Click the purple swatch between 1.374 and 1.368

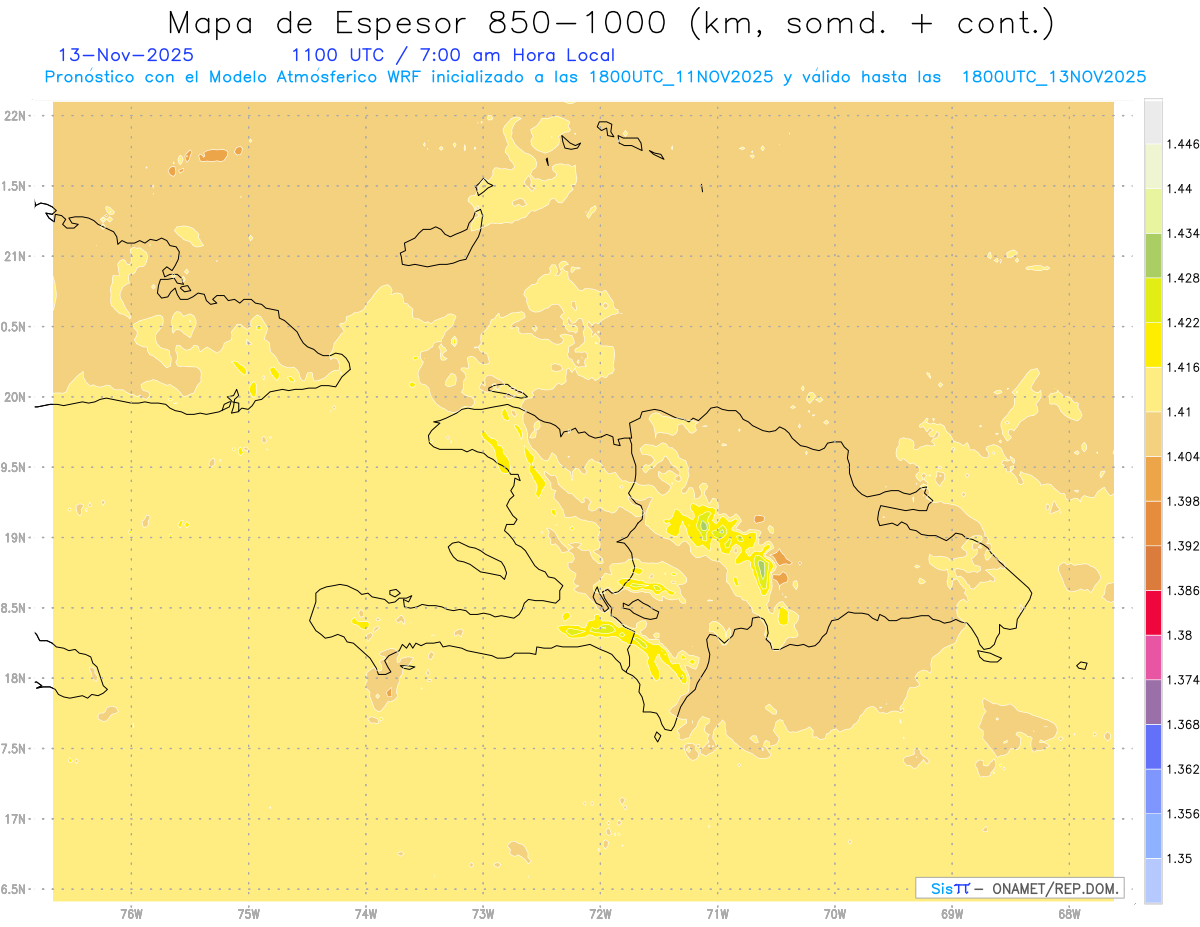click(1153, 702)
